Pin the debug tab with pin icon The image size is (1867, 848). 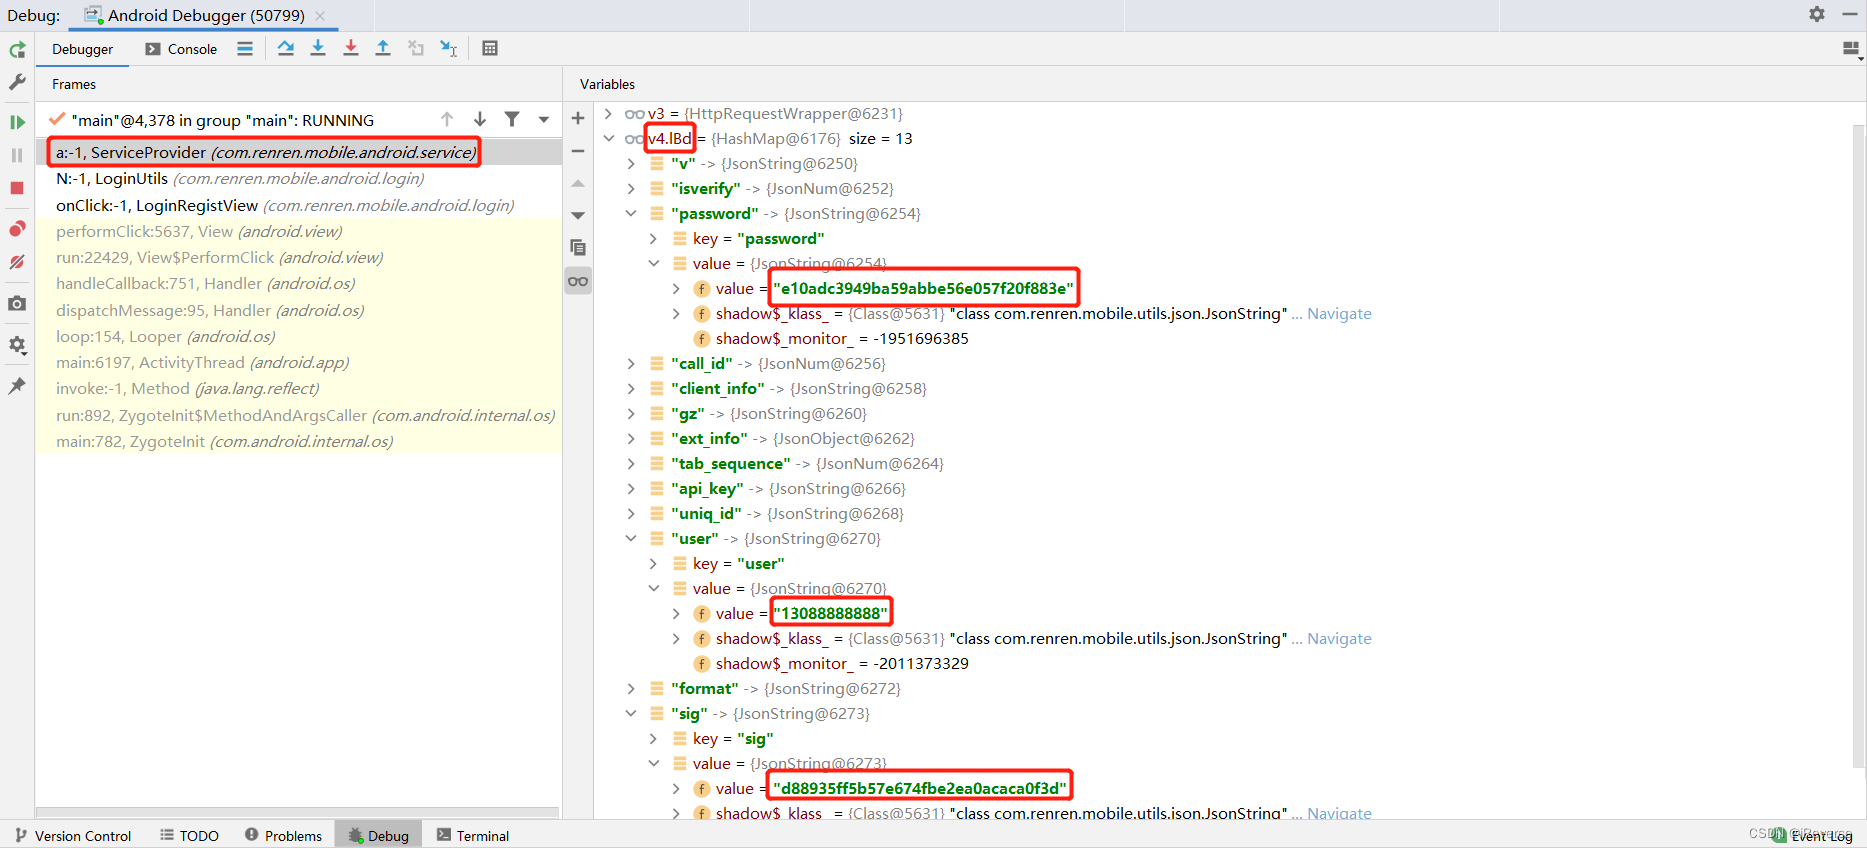click(x=17, y=385)
